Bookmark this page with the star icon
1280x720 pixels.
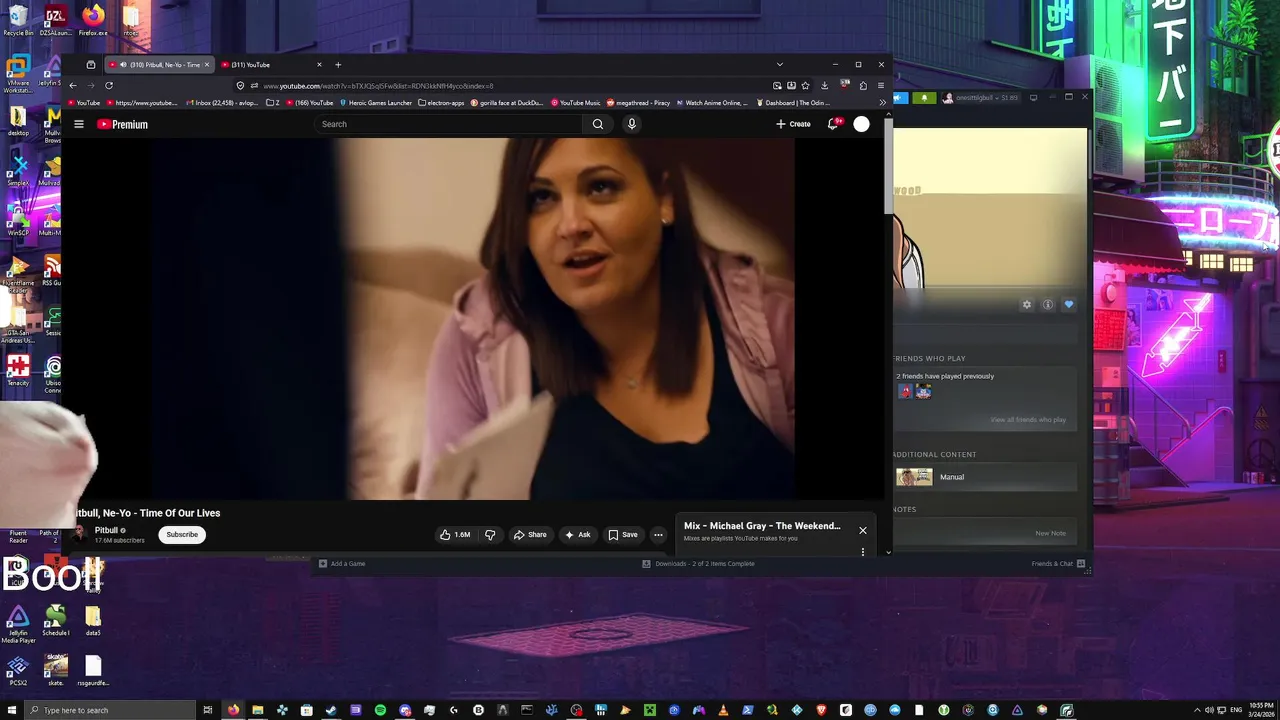click(805, 86)
